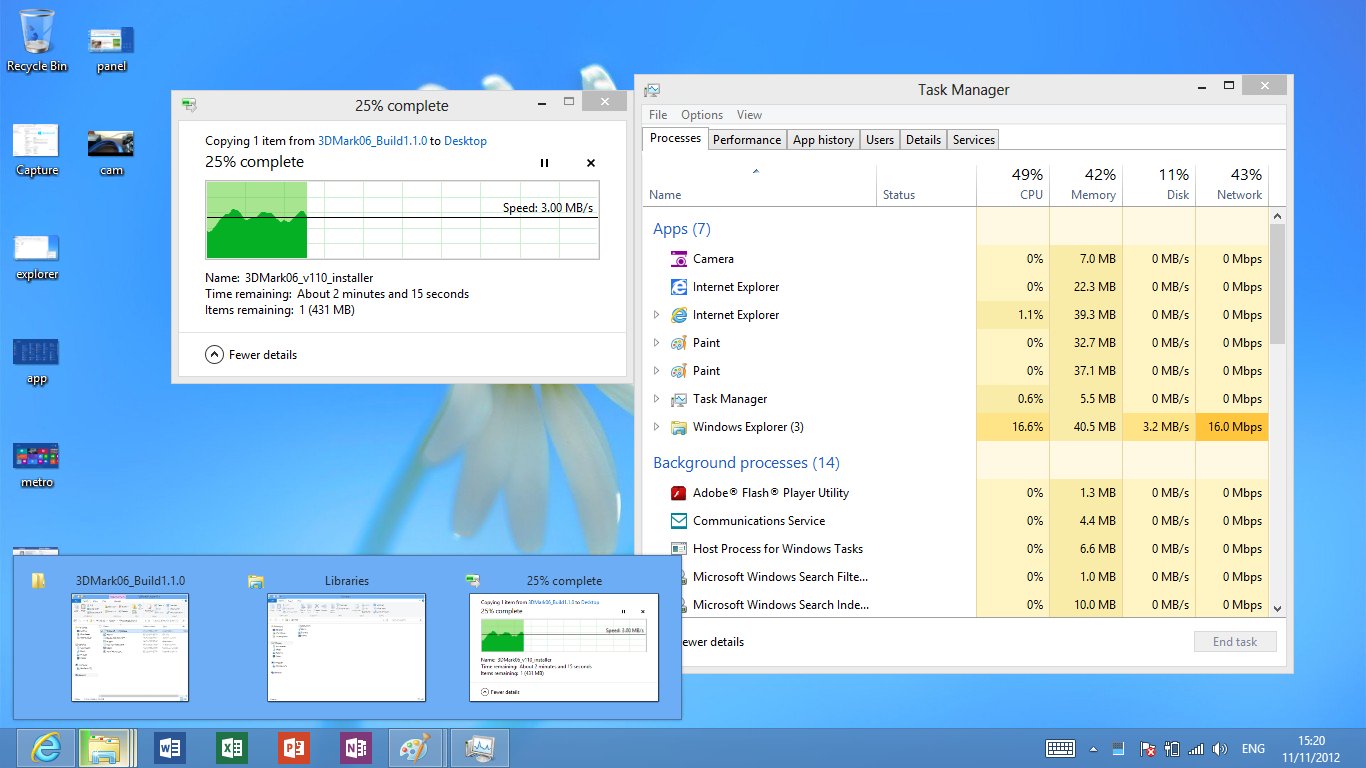
Task: Click the Adobe Flash Player Utility icon
Action: click(679, 493)
